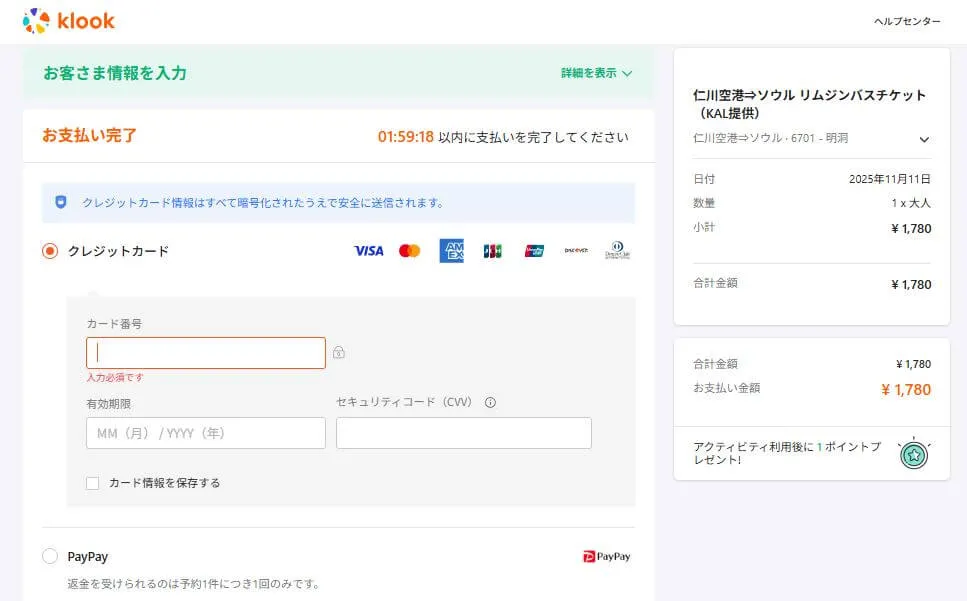This screenshot has width=967, height=601.
Task: Click the PayPay logo
Action: [605, 556]
